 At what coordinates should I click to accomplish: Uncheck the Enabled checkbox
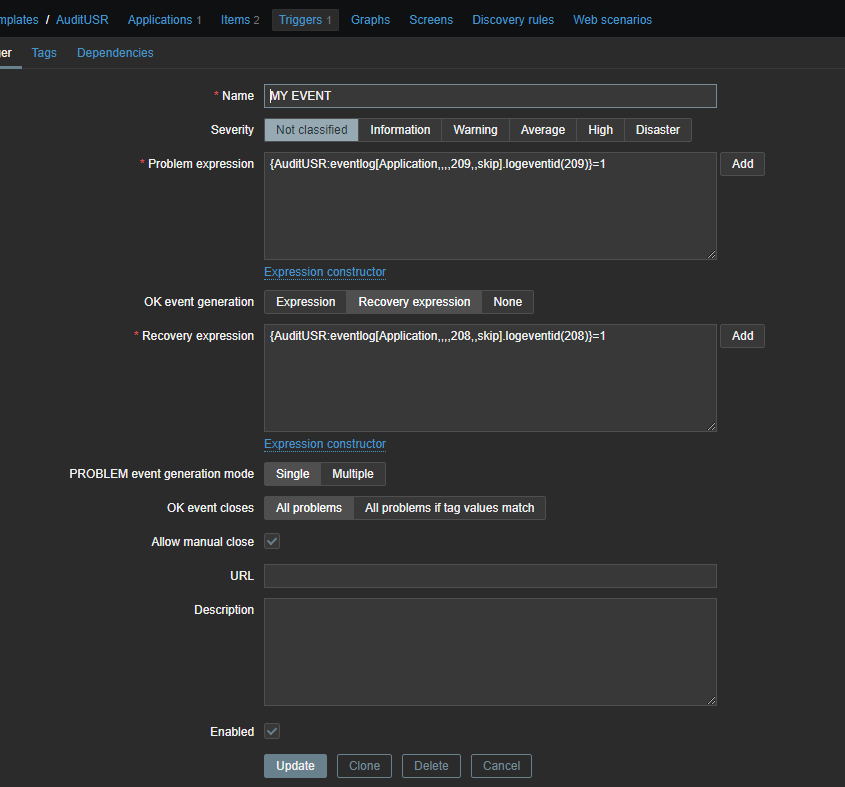coord(272,732)
